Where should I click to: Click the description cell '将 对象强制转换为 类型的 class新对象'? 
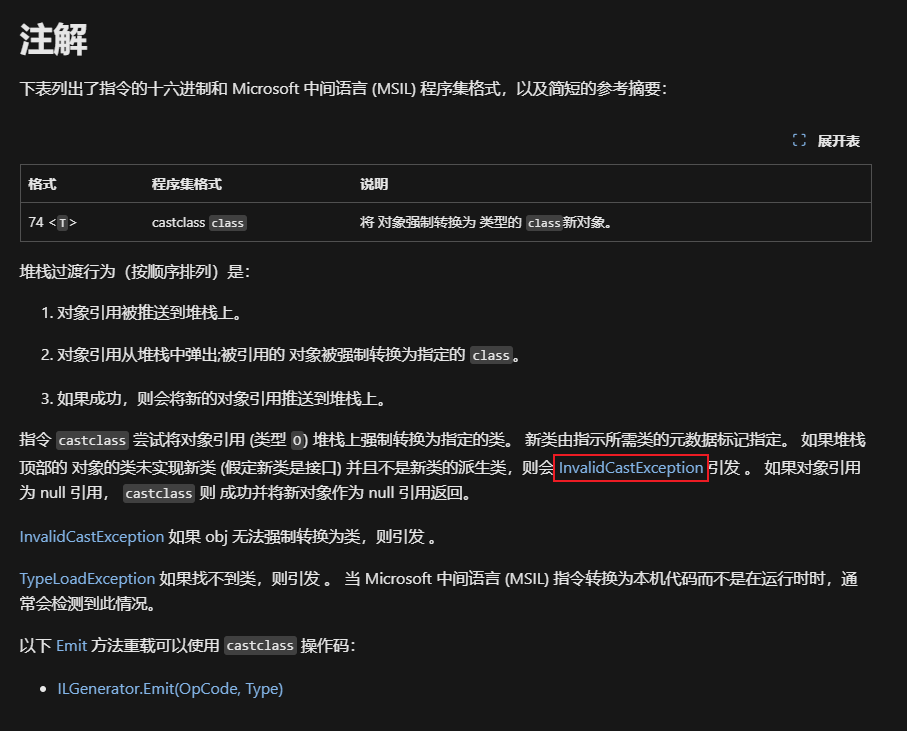pos(486,223)
